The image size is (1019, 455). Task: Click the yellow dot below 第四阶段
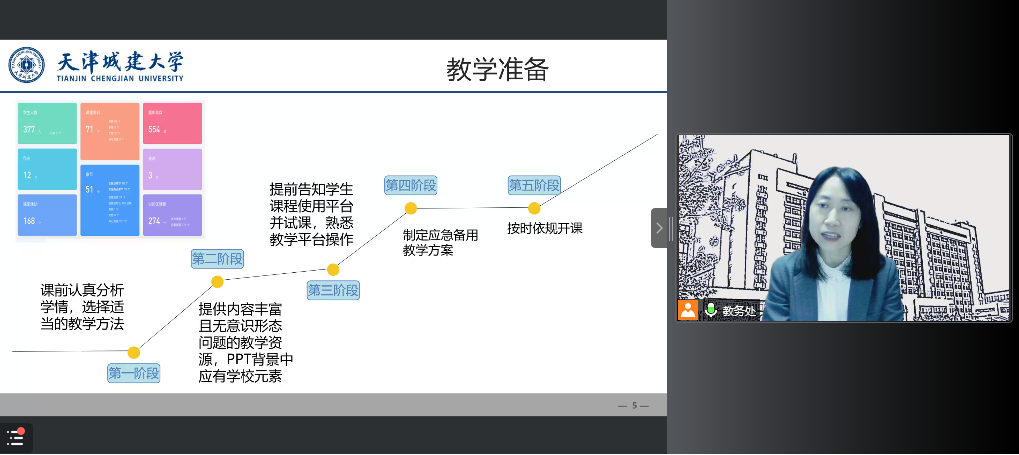click(x=411, y=208)
